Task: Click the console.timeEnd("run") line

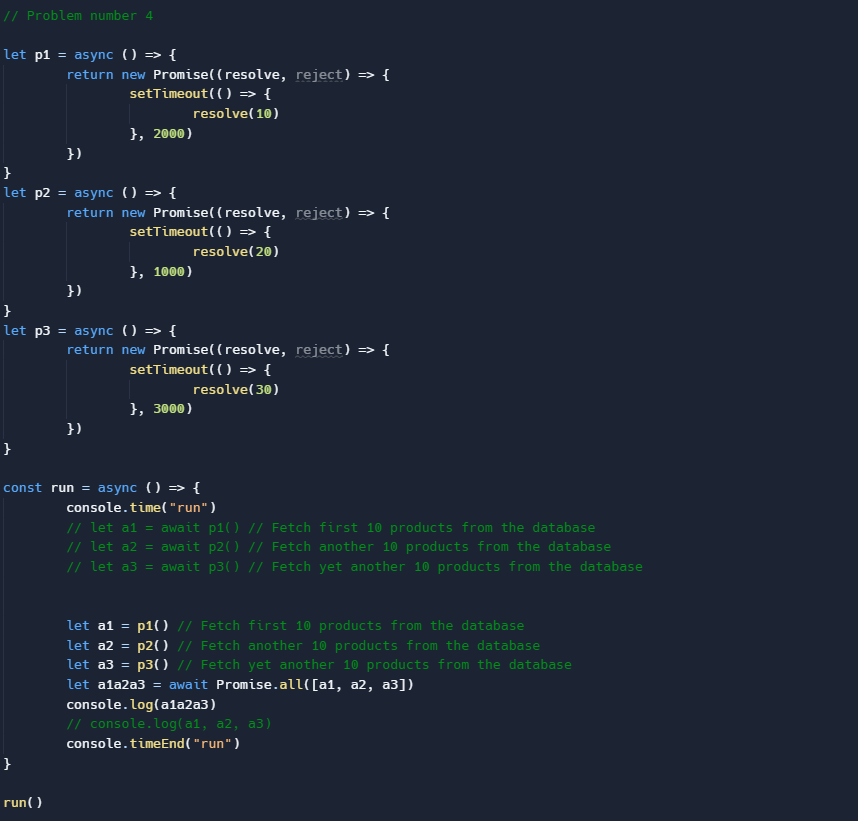Action: coord(153,744)
